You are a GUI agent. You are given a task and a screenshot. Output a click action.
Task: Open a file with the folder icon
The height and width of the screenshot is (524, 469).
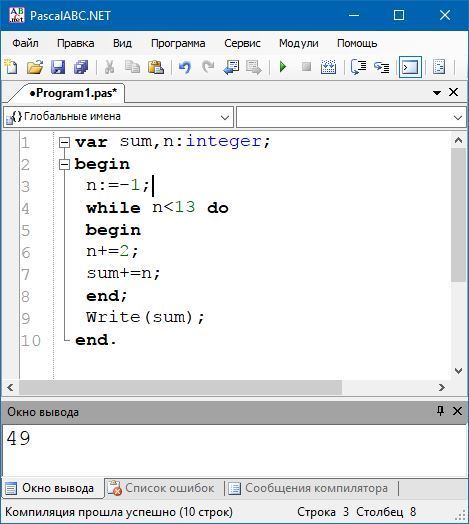(x=35, y=67)
